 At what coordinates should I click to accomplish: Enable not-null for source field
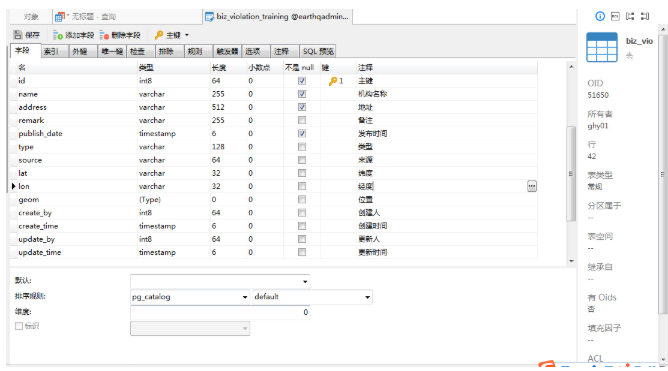[302, 160]
